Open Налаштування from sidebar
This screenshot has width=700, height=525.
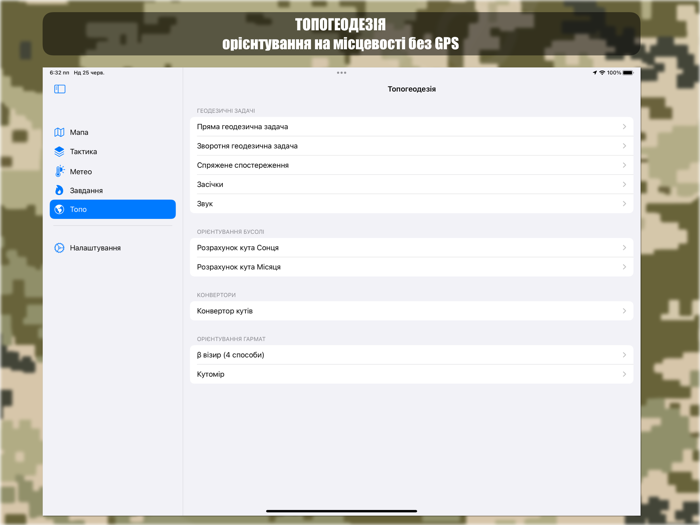tap(112, 248)
